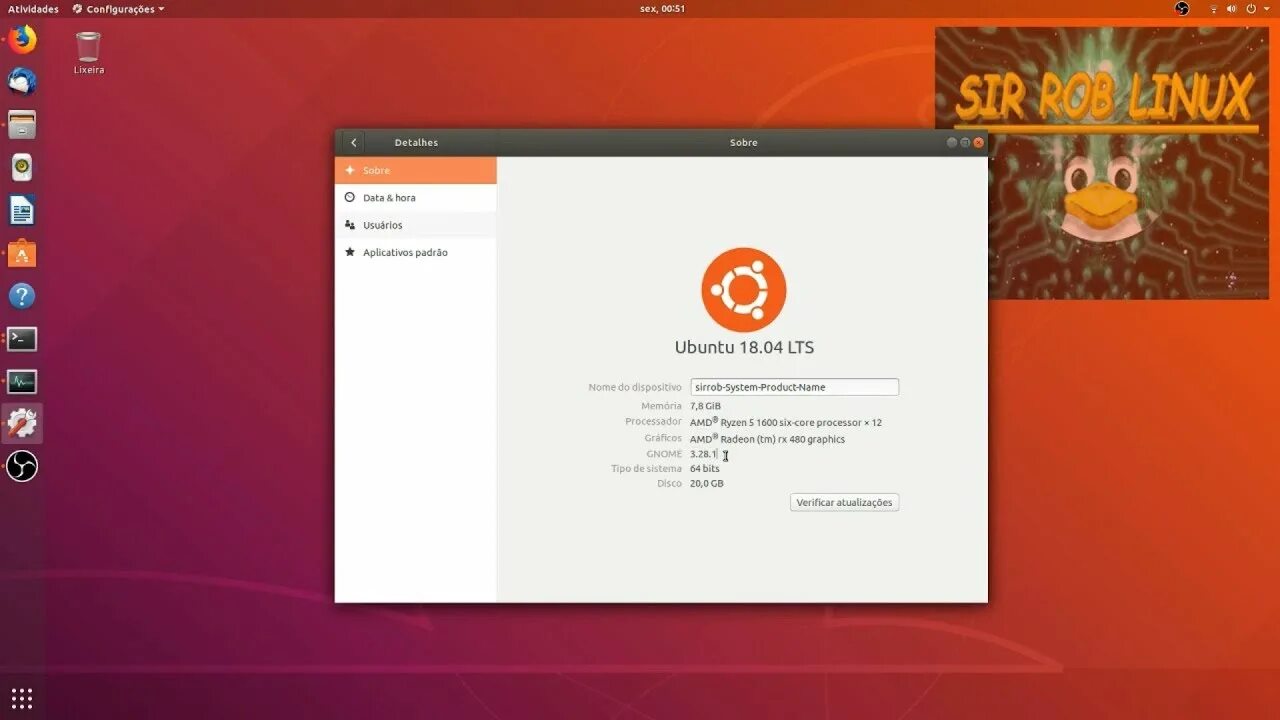Click the clock sex, 00:51
Screen dimensions: 1280x720
pyautogui.click(x=662, y=9)
